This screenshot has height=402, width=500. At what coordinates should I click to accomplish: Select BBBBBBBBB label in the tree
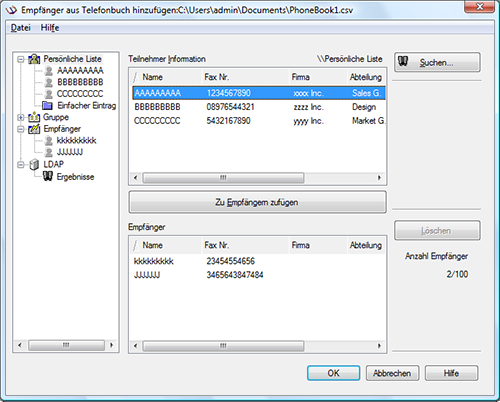pos(80,82)
